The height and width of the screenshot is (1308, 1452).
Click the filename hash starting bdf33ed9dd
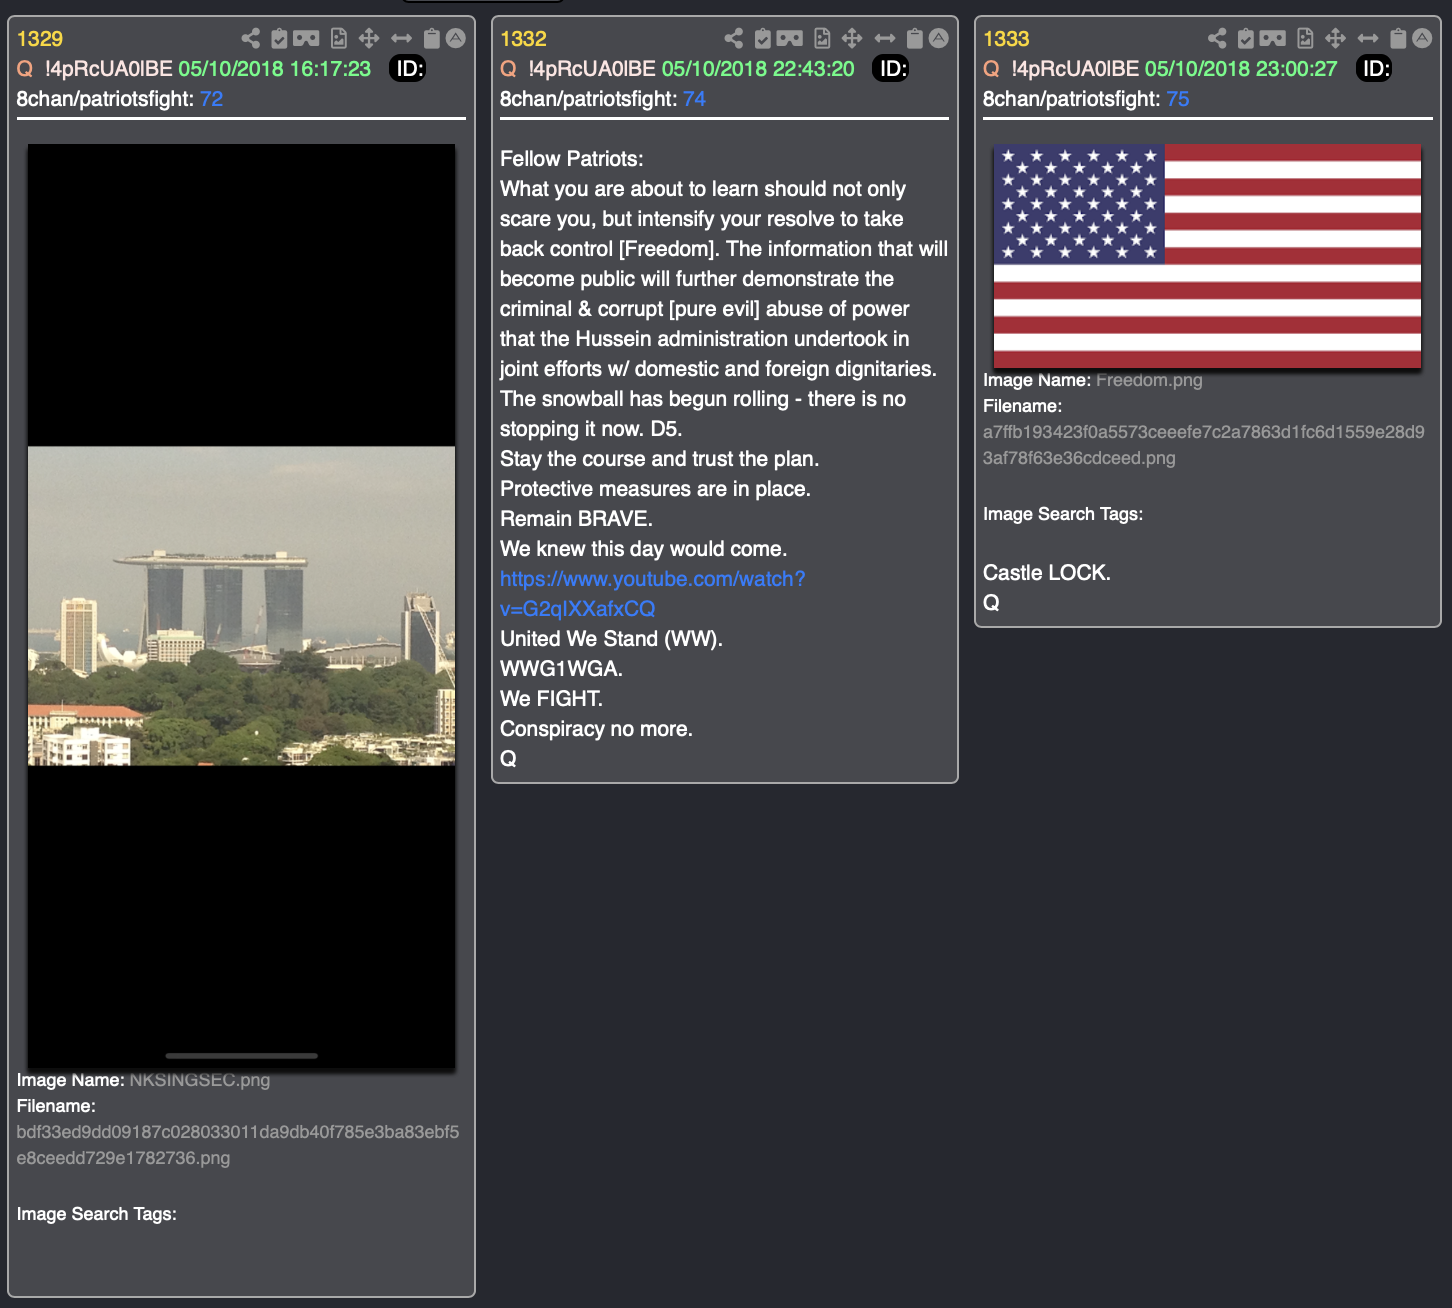(x=238, y=1145)
